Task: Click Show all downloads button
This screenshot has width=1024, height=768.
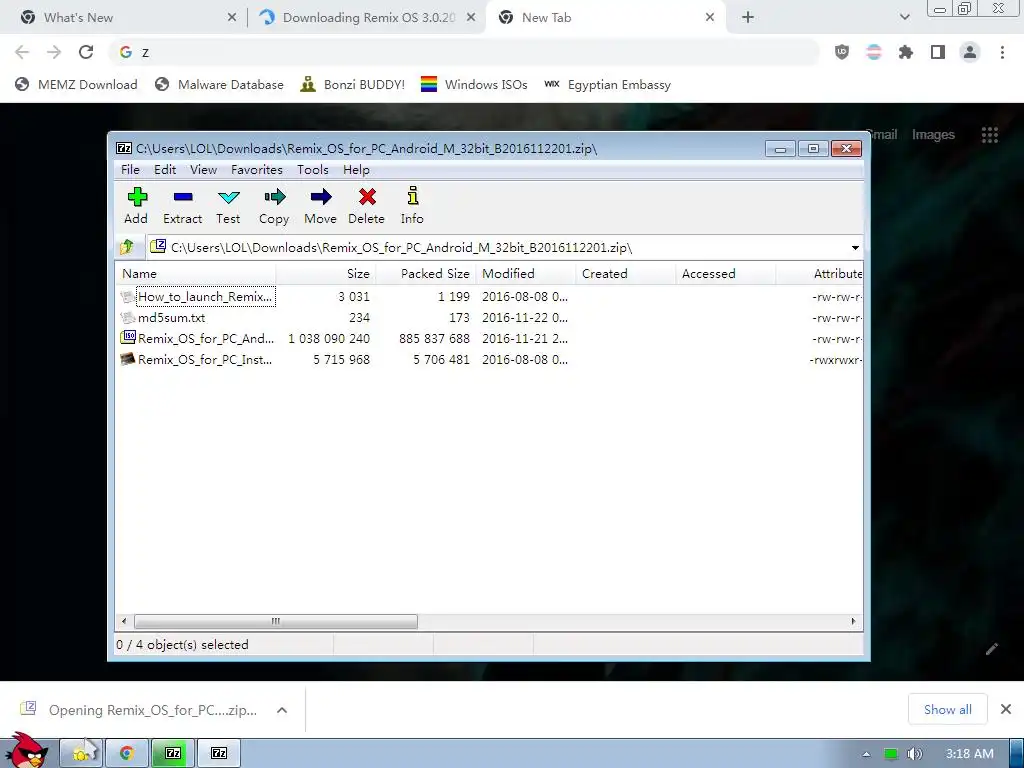Action: 948,709
